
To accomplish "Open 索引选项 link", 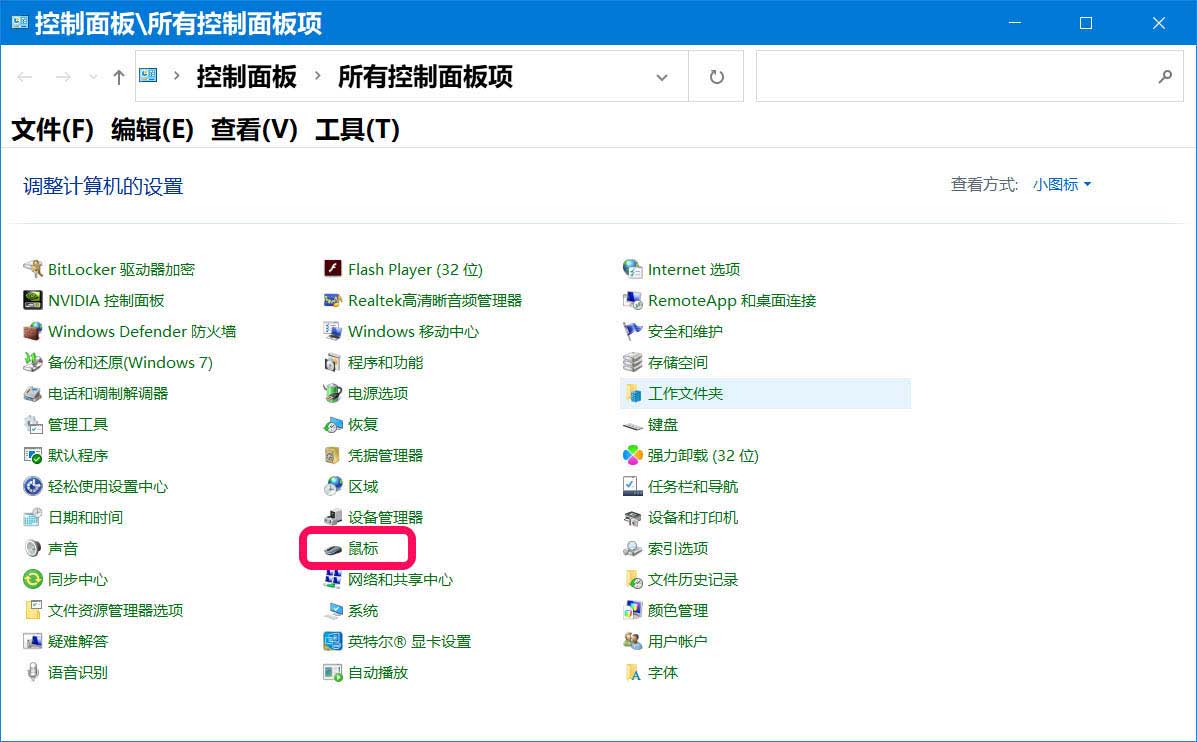I will click(678, 549).
